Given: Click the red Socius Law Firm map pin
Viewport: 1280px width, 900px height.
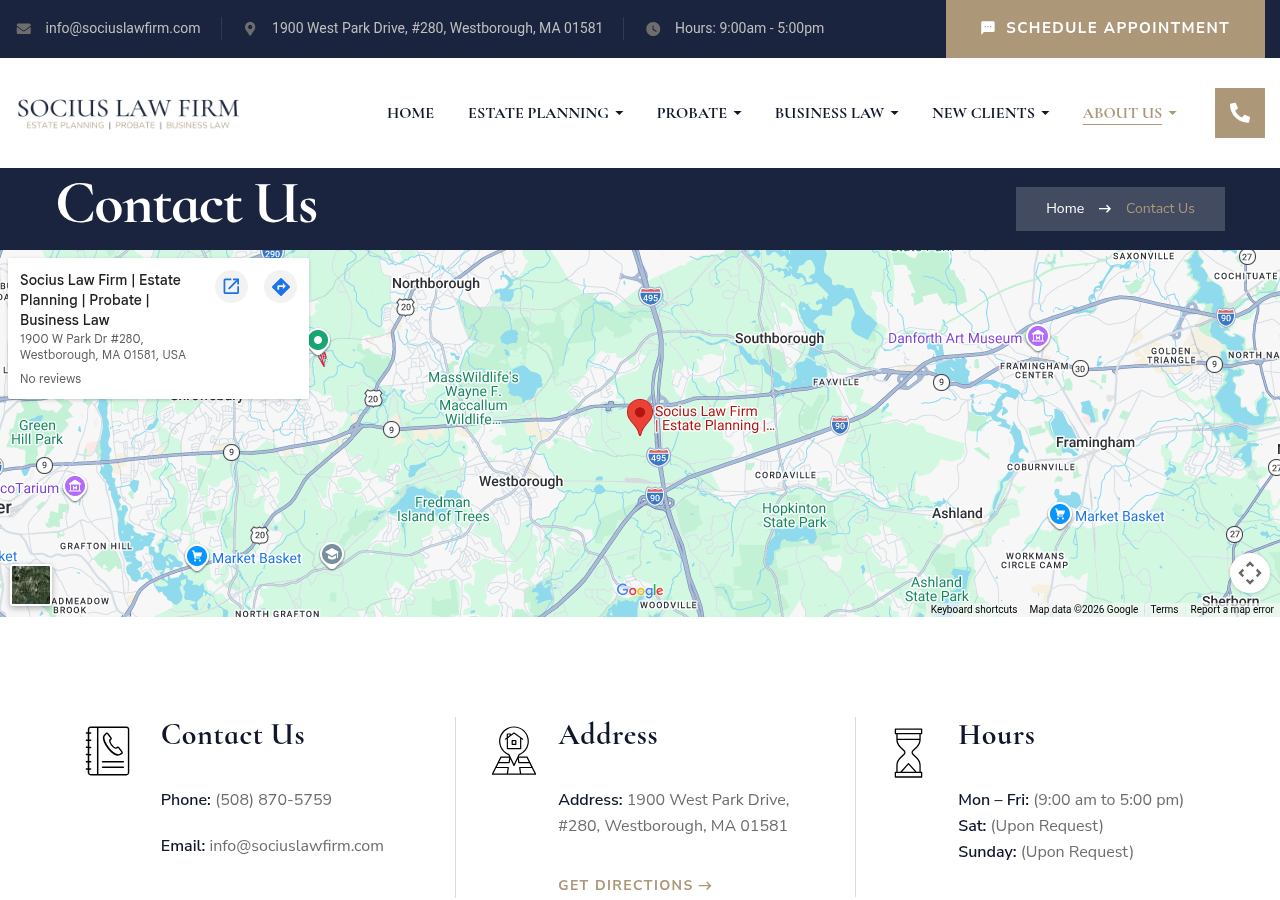Looking at the screenshot, I should click(640, 417).
